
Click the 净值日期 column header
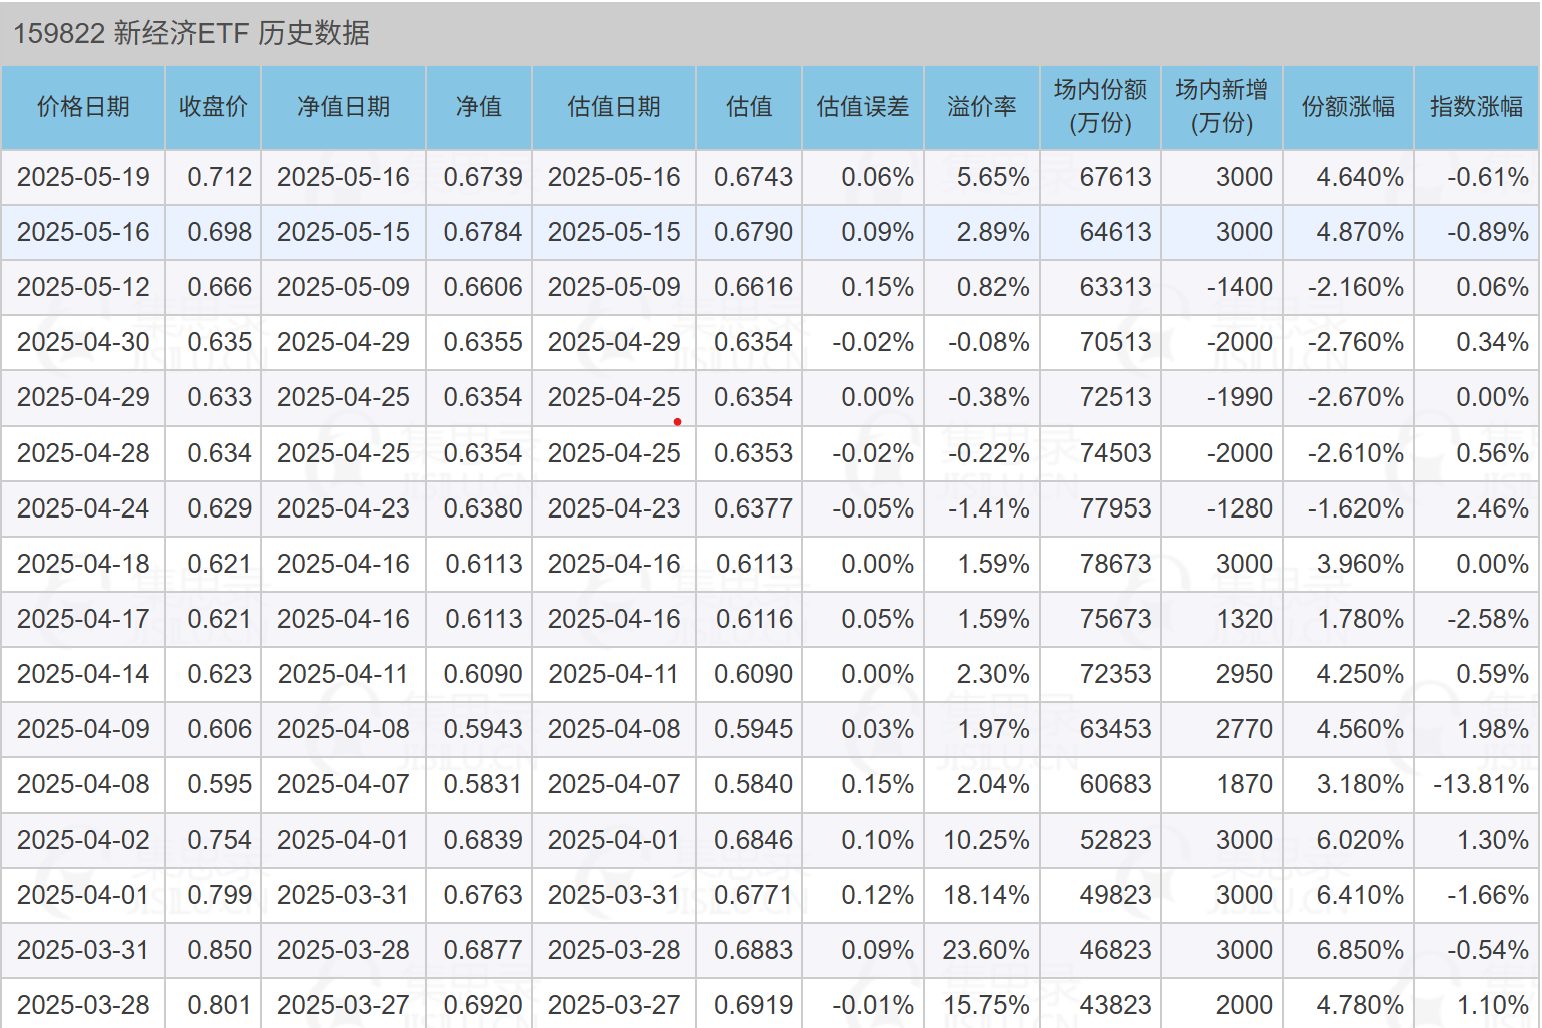pyautogui.click(x=343, y=107)
